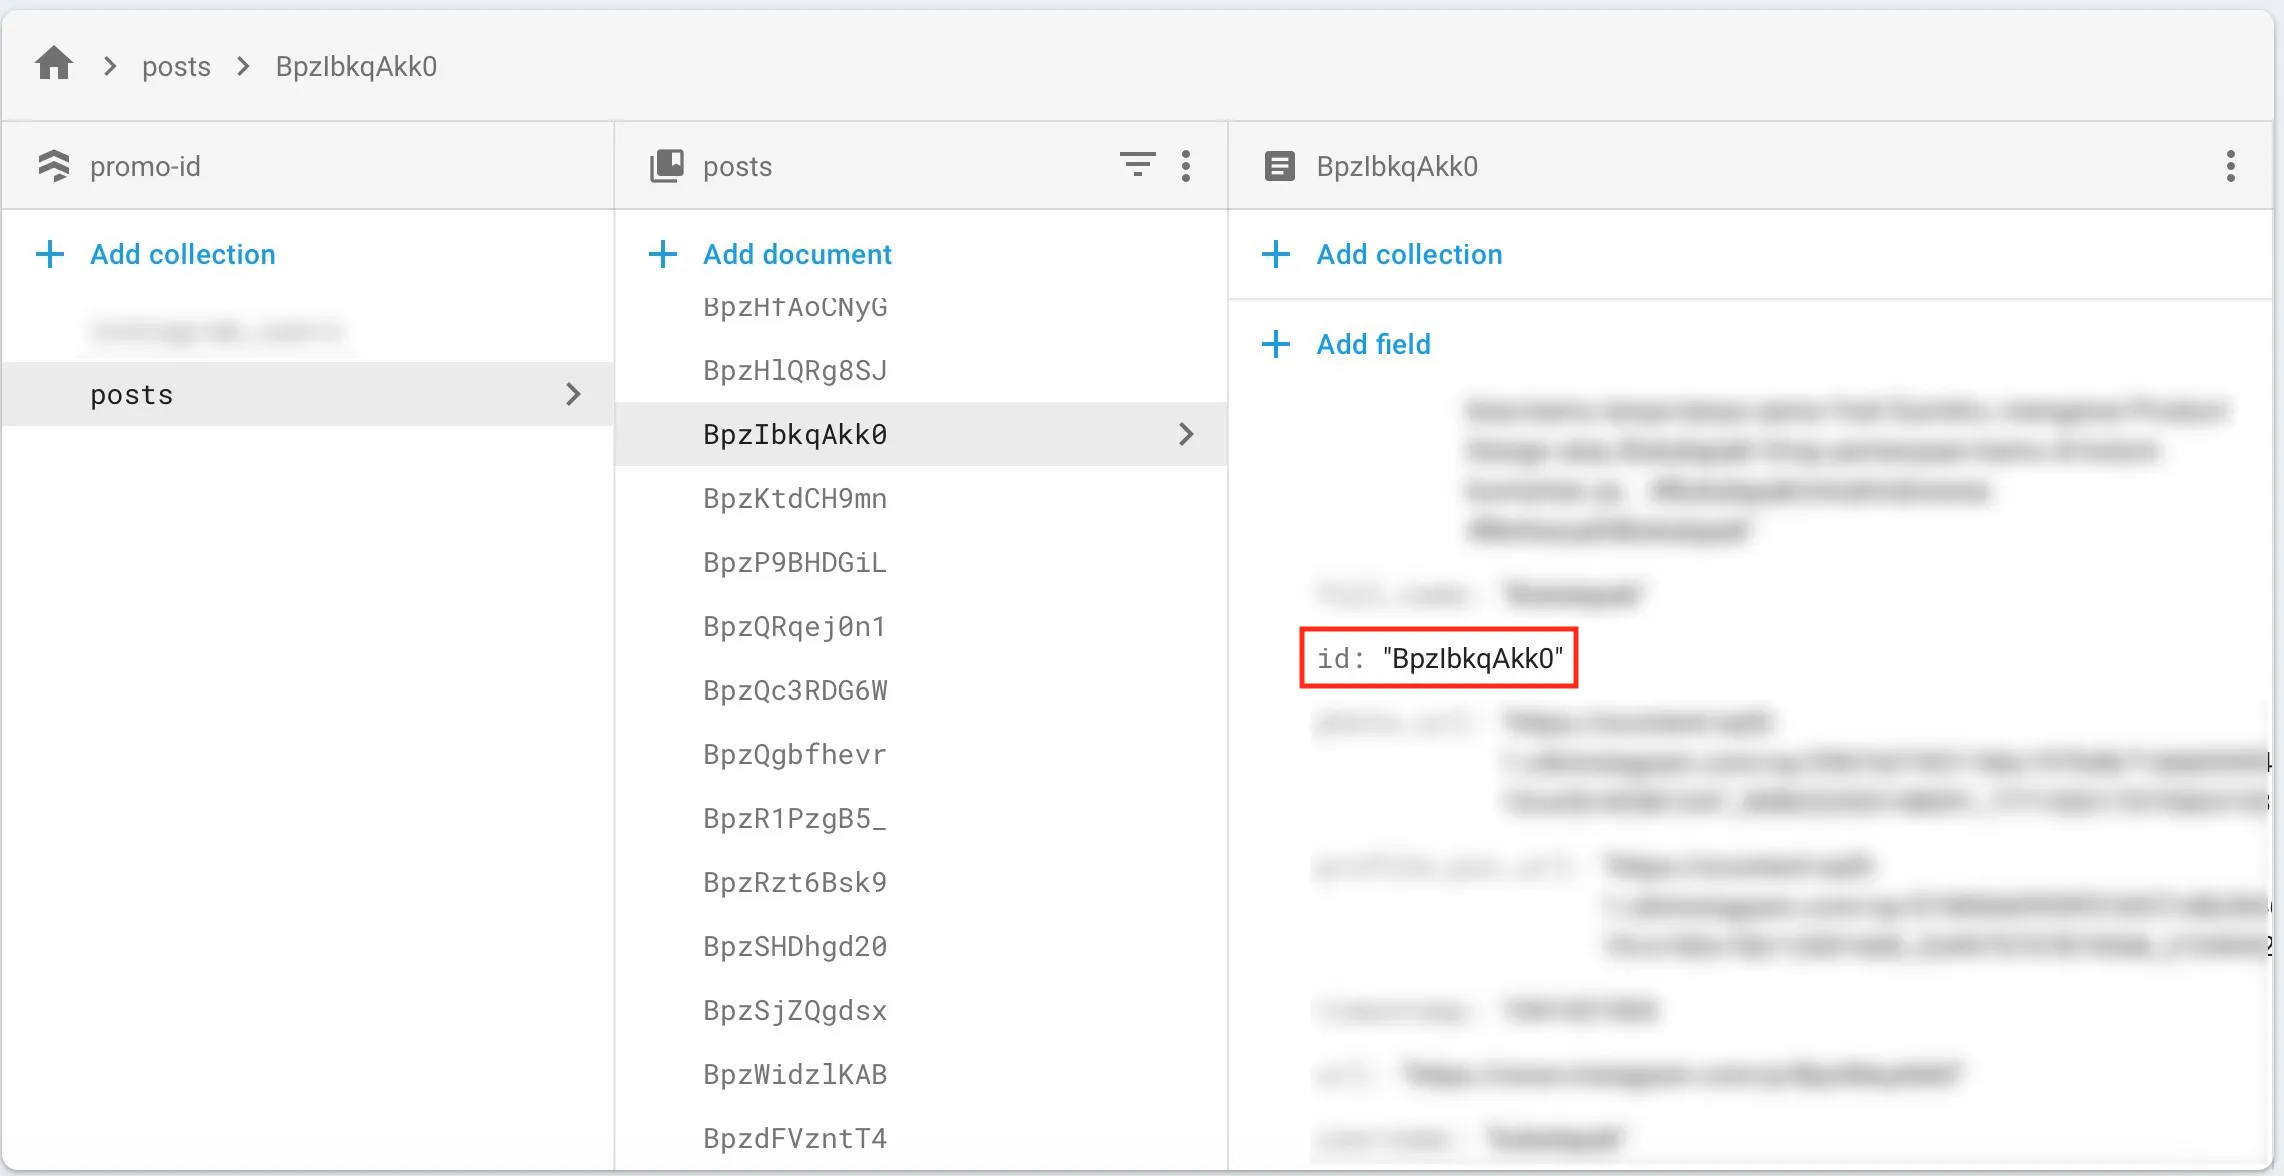Screen dimensions: 2284x1176
Task: Open document BpzWidzlKAB
Action: [795, 1074]
